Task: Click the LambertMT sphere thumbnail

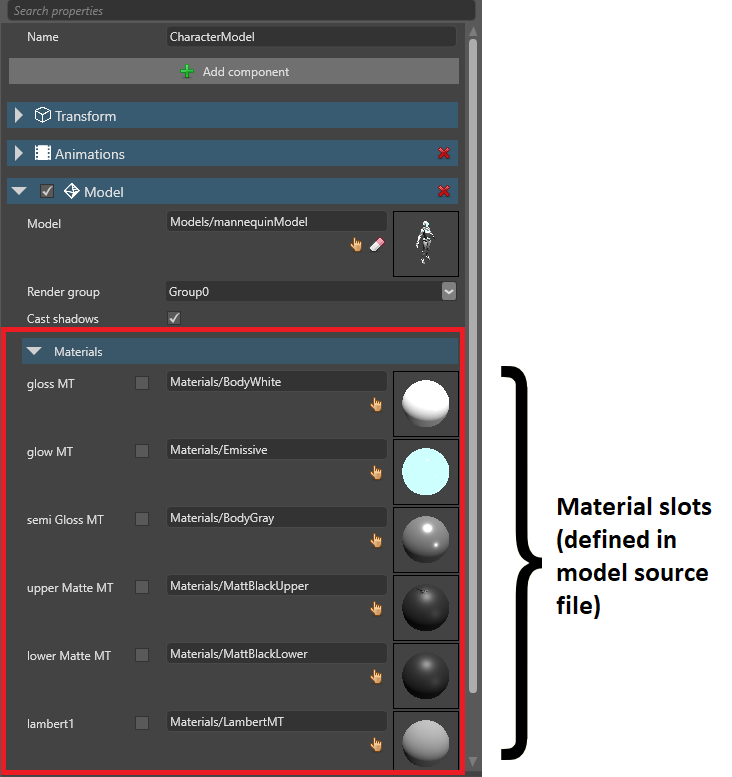Action: coord(426,741)
